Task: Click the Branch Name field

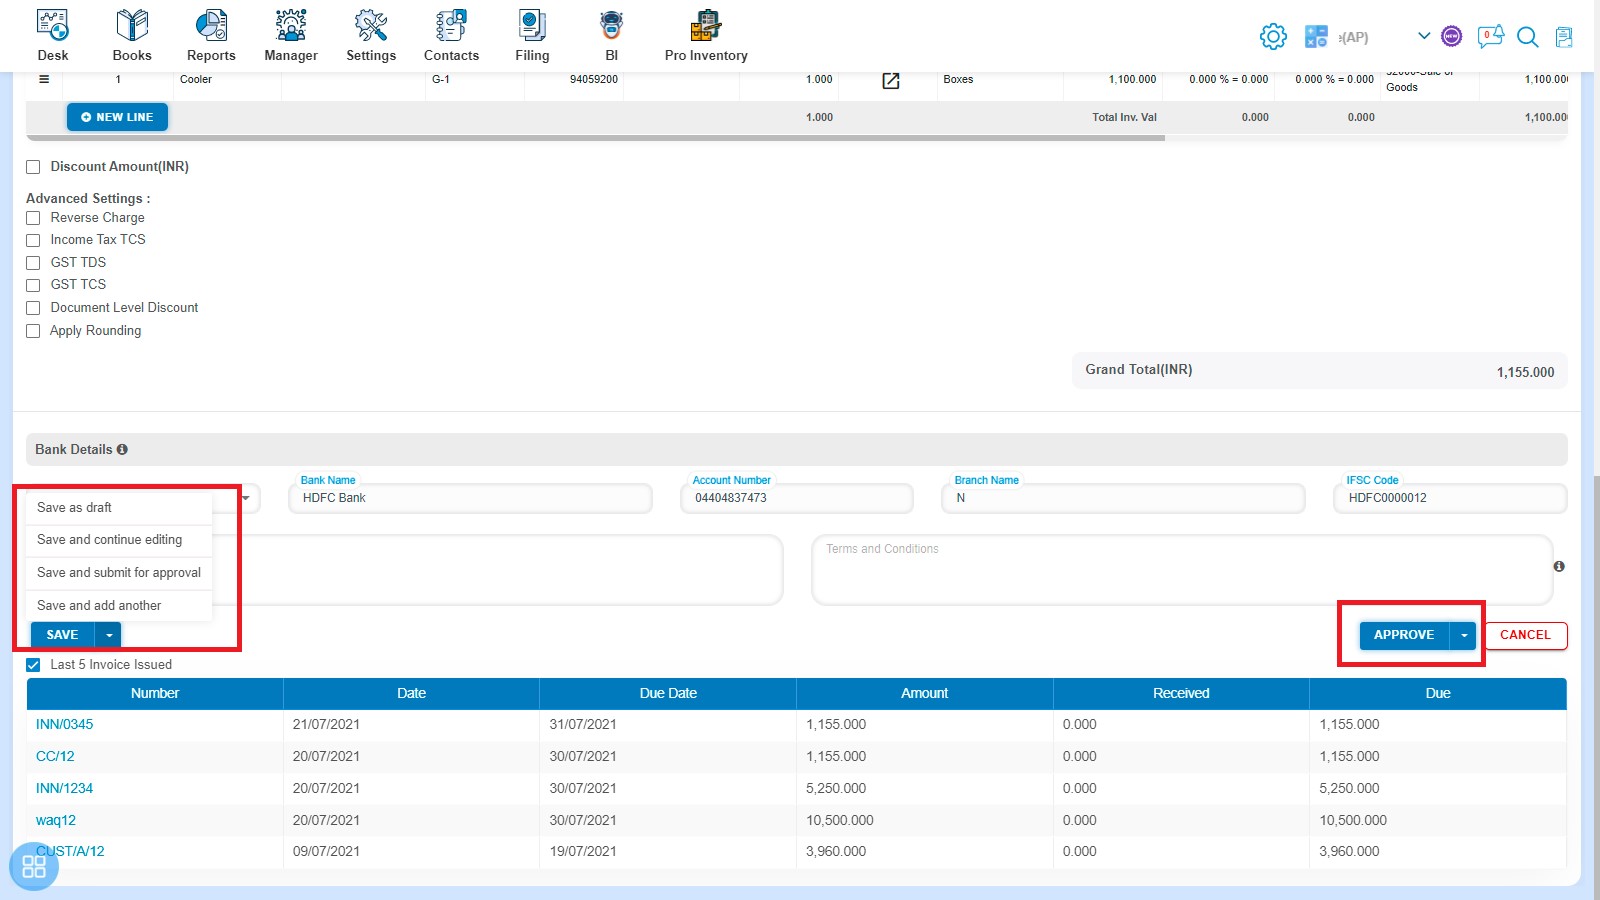Action: point(1123,498)
